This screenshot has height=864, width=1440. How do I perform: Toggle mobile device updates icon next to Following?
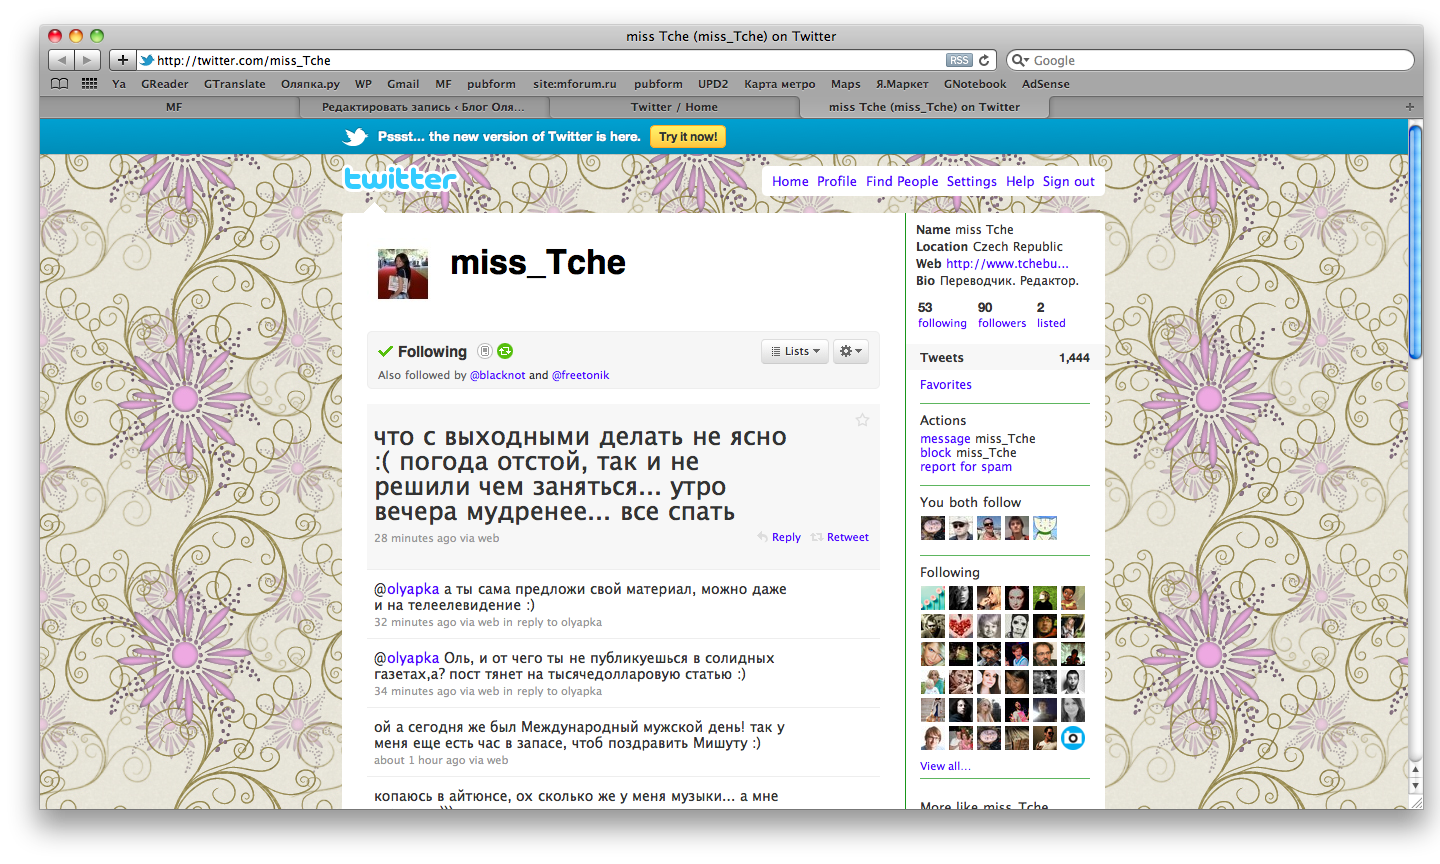[x=485, y=351]
